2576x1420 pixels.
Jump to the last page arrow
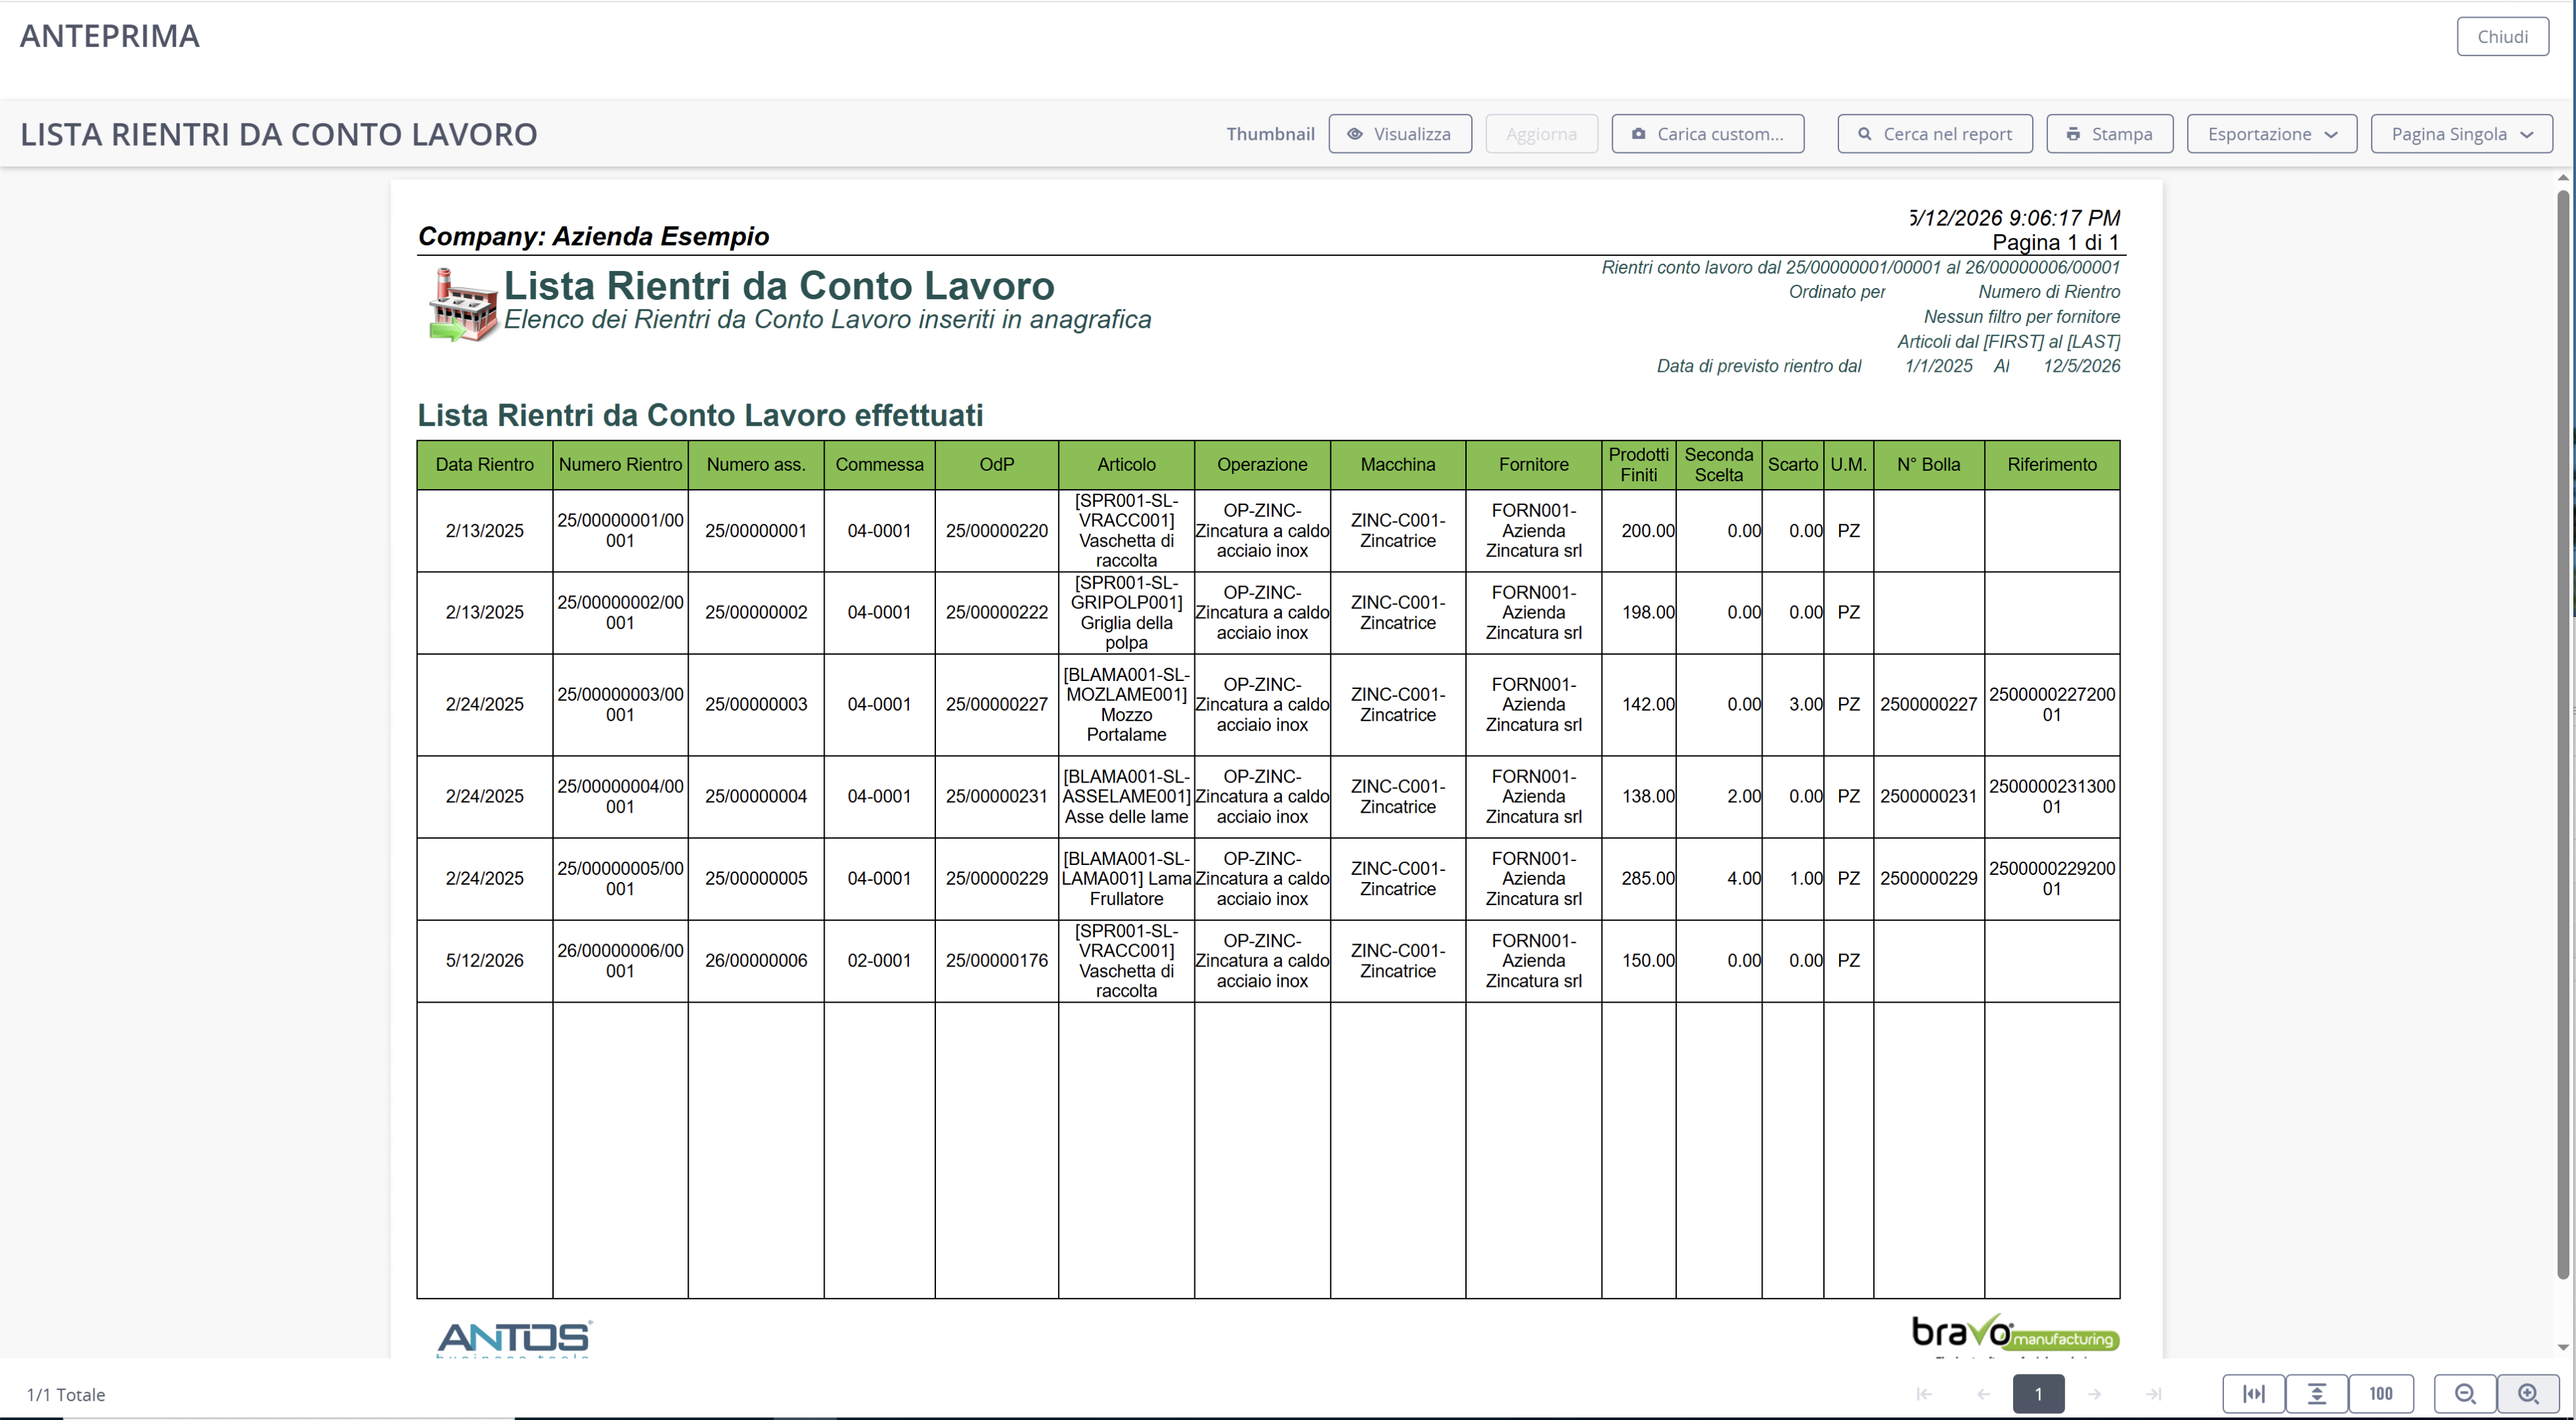[x=2154, y=1394]
